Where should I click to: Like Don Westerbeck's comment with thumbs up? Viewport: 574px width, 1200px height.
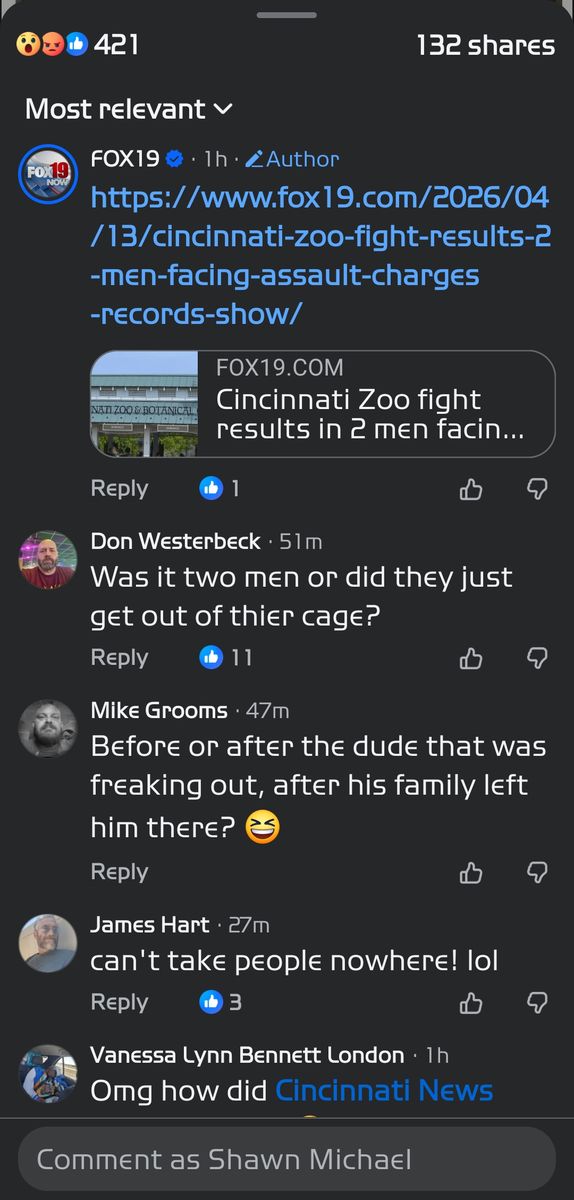(x=471, y=658)
